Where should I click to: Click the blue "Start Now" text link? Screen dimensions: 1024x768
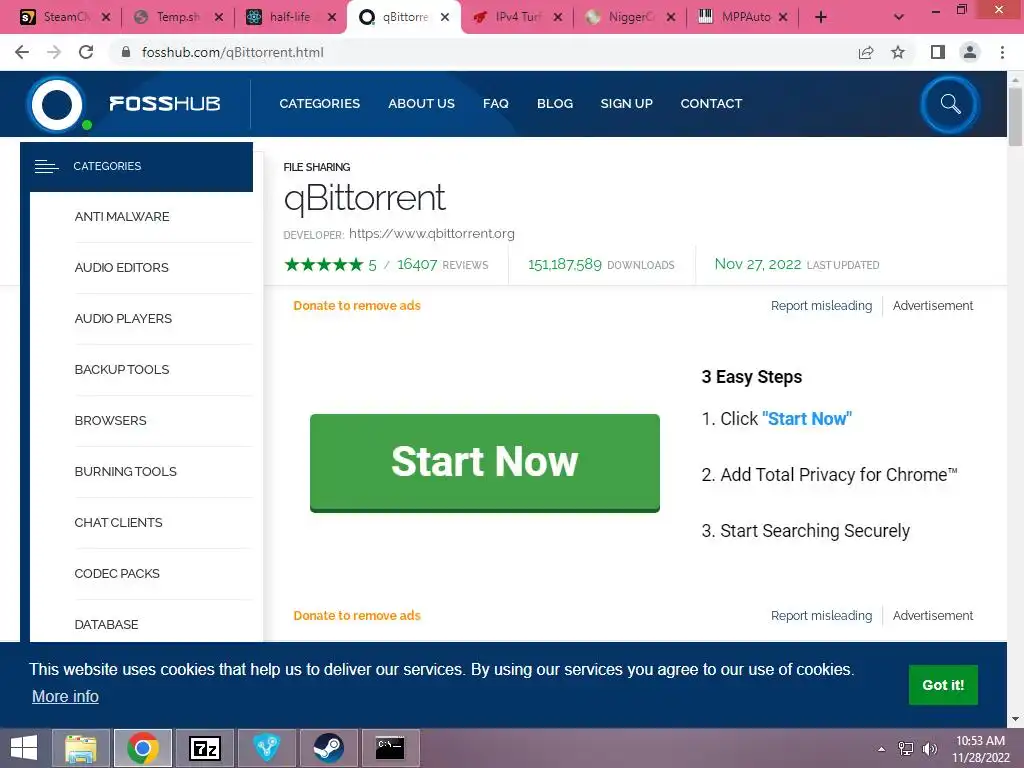click(807, 419)
